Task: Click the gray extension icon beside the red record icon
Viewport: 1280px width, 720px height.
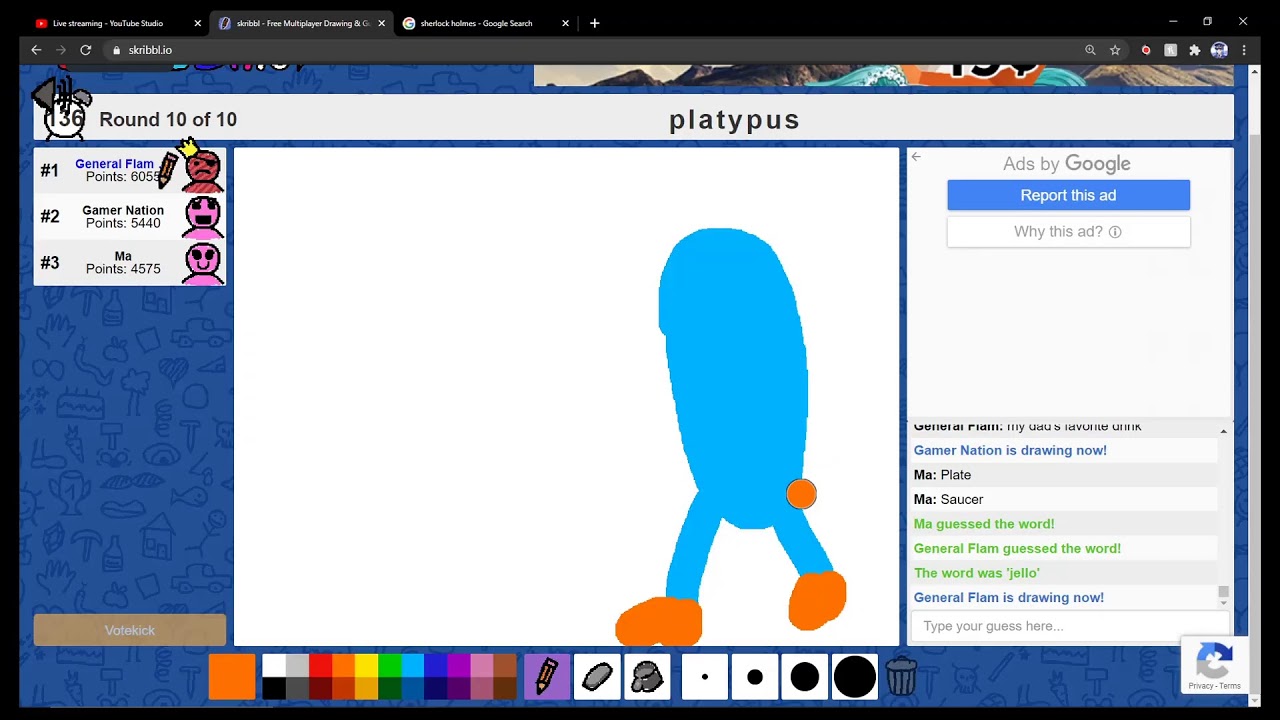Action: [1170, 50]
